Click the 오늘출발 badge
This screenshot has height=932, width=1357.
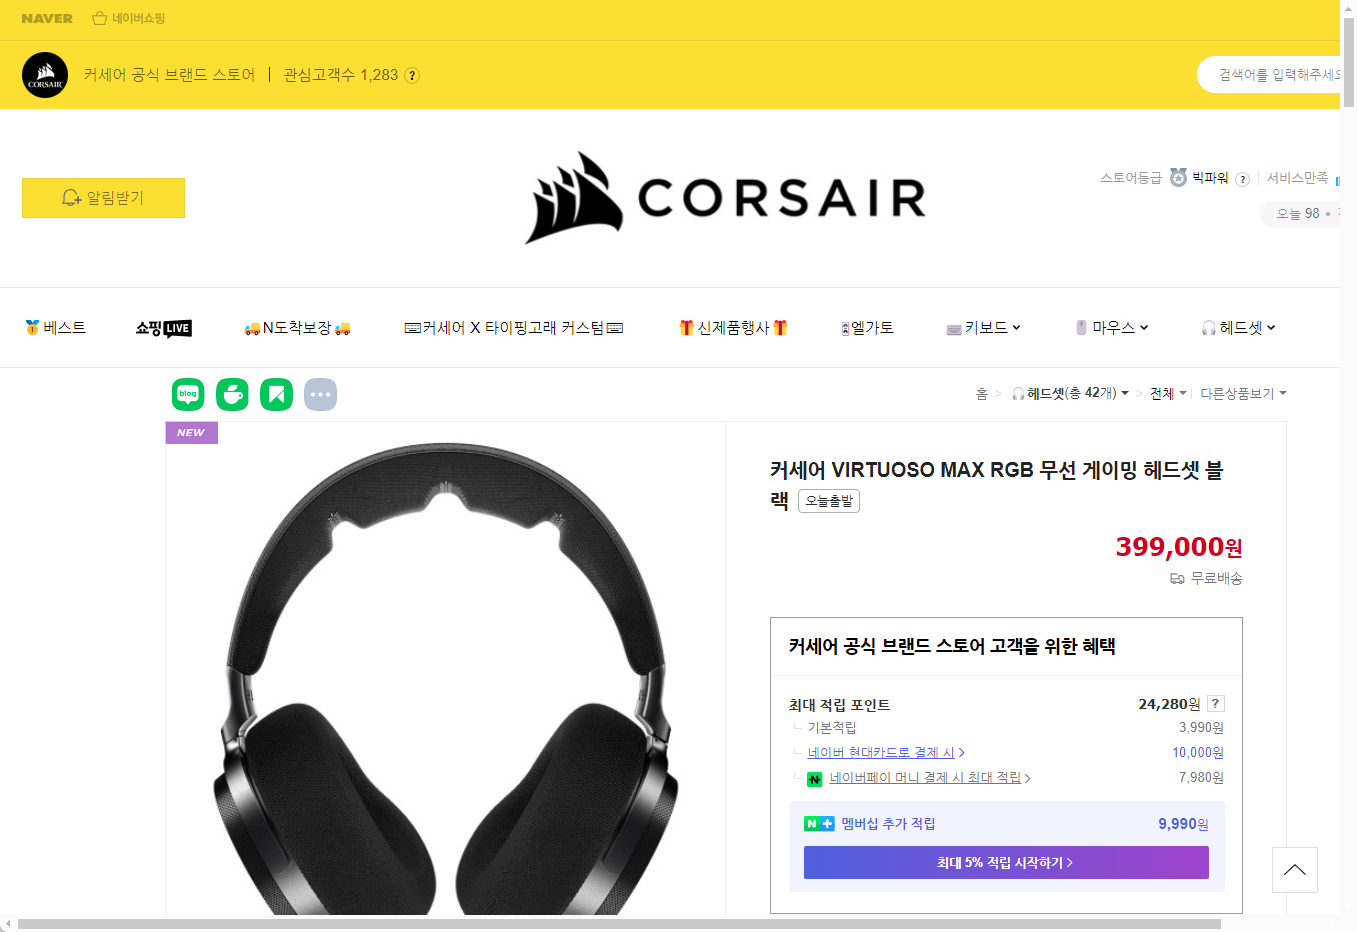point(829,501)
